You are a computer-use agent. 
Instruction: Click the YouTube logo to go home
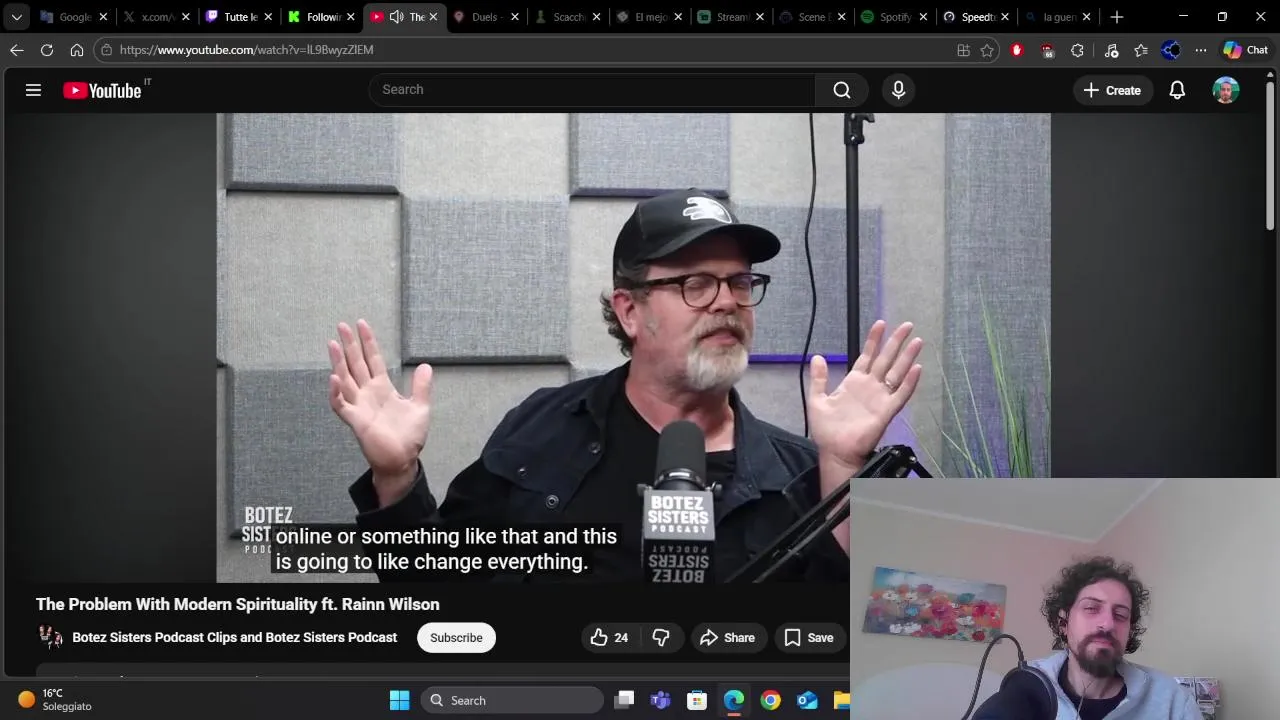(102, 90)
